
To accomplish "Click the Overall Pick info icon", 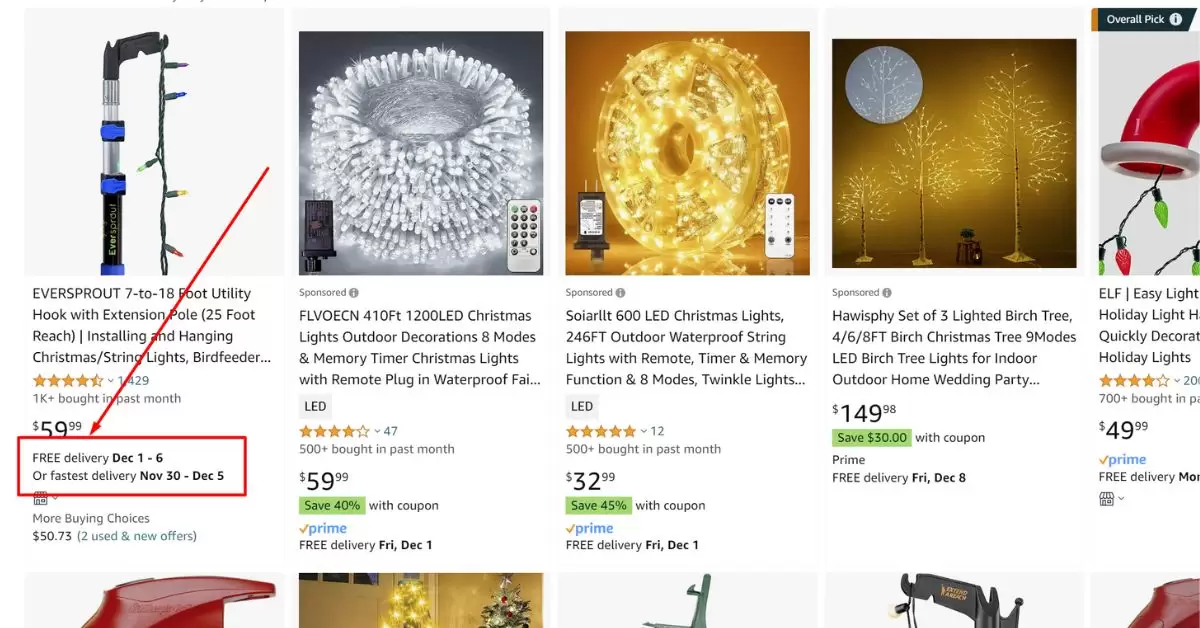I will (x=1175, y=19).
